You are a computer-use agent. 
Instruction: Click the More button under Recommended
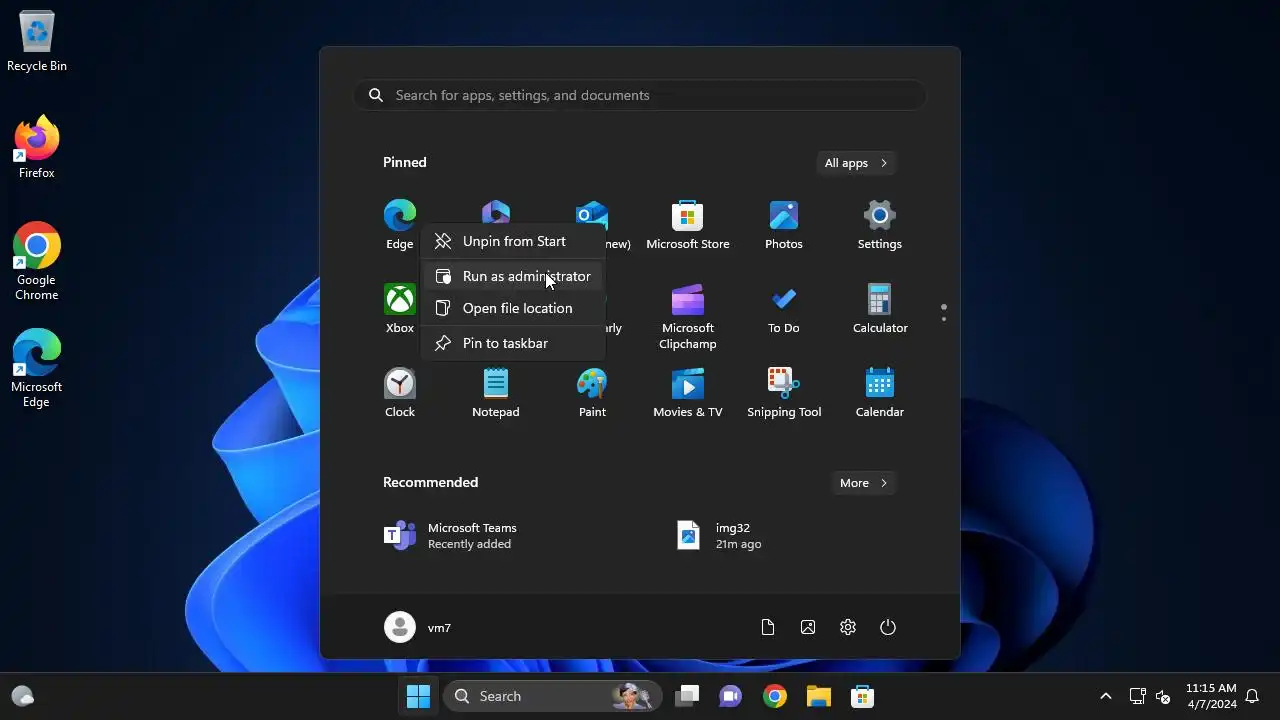(864, 483)
